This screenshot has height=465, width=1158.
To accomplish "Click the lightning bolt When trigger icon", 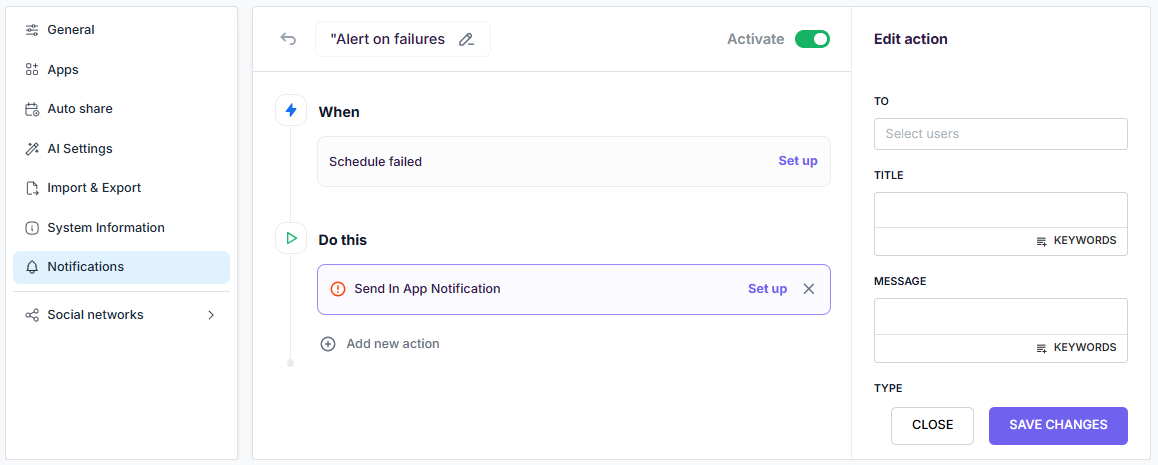I will 291,111.
